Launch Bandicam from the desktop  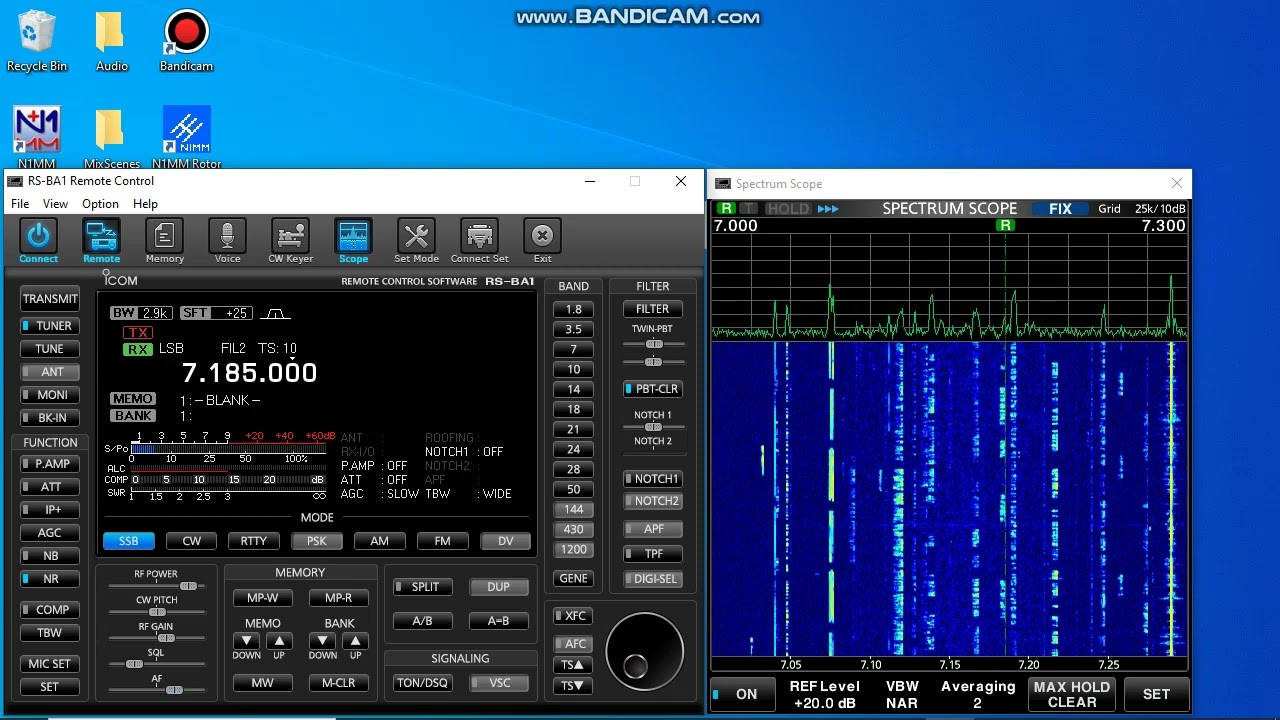coord(186,41)
